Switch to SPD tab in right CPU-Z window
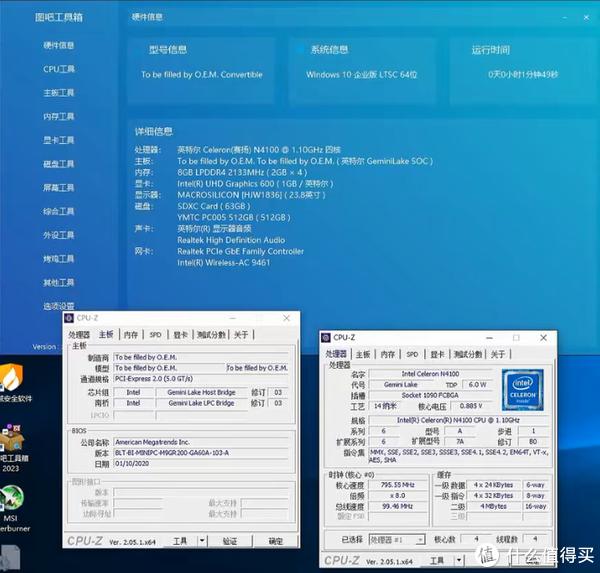 pyautogui.click(x=412, y=355)
